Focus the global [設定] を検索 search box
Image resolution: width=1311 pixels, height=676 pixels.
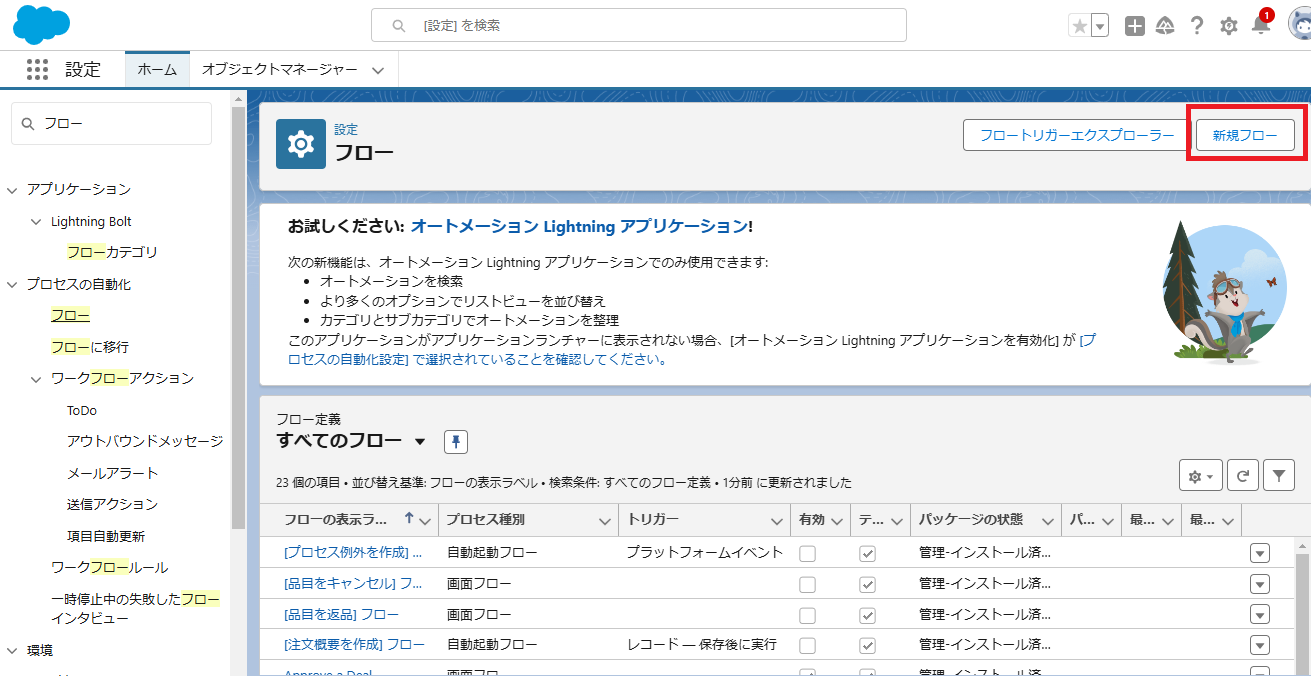638,25
